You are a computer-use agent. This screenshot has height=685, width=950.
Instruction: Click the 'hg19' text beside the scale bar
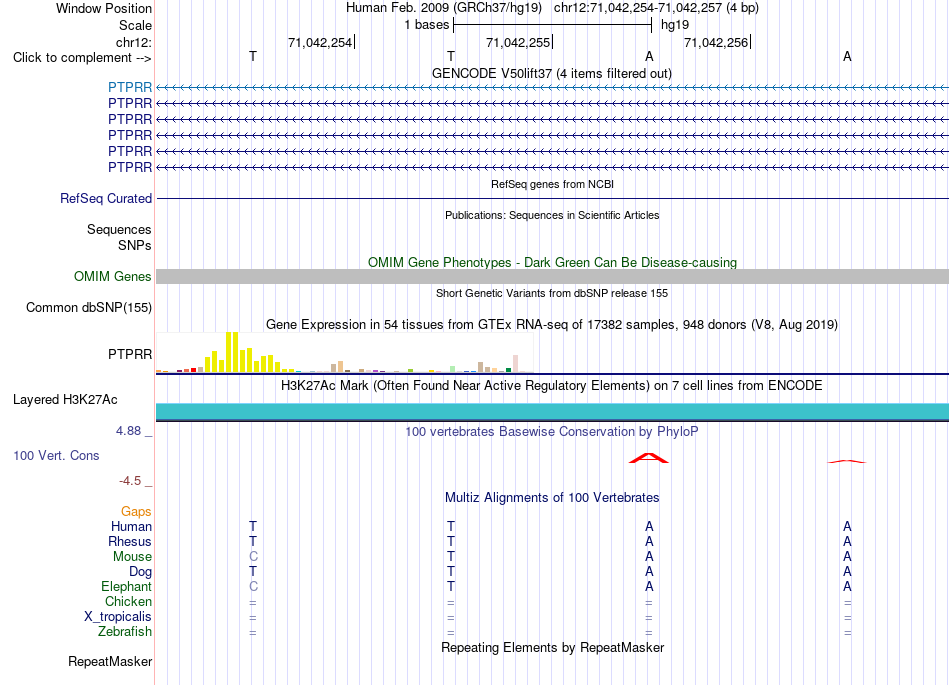(x=675, y=25)
